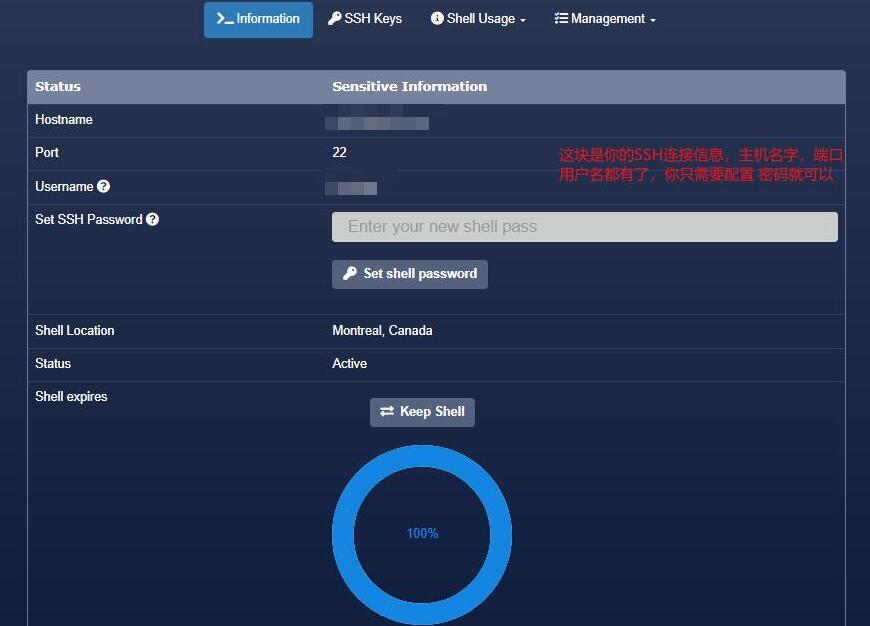Click the 100% label inside the ring
The height and width of the screenshot is (626, 870).
[422, 534]
